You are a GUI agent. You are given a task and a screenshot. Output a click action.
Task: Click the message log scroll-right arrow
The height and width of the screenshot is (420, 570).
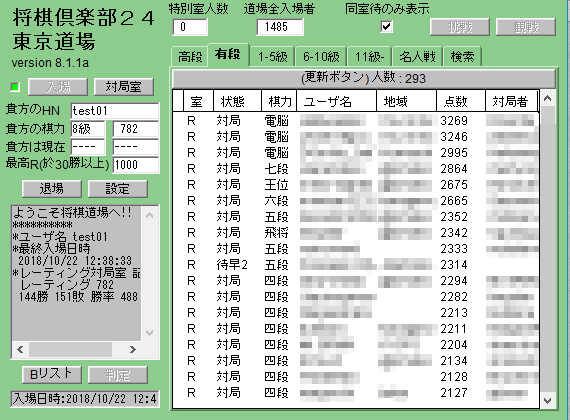(x=133, y=349)
